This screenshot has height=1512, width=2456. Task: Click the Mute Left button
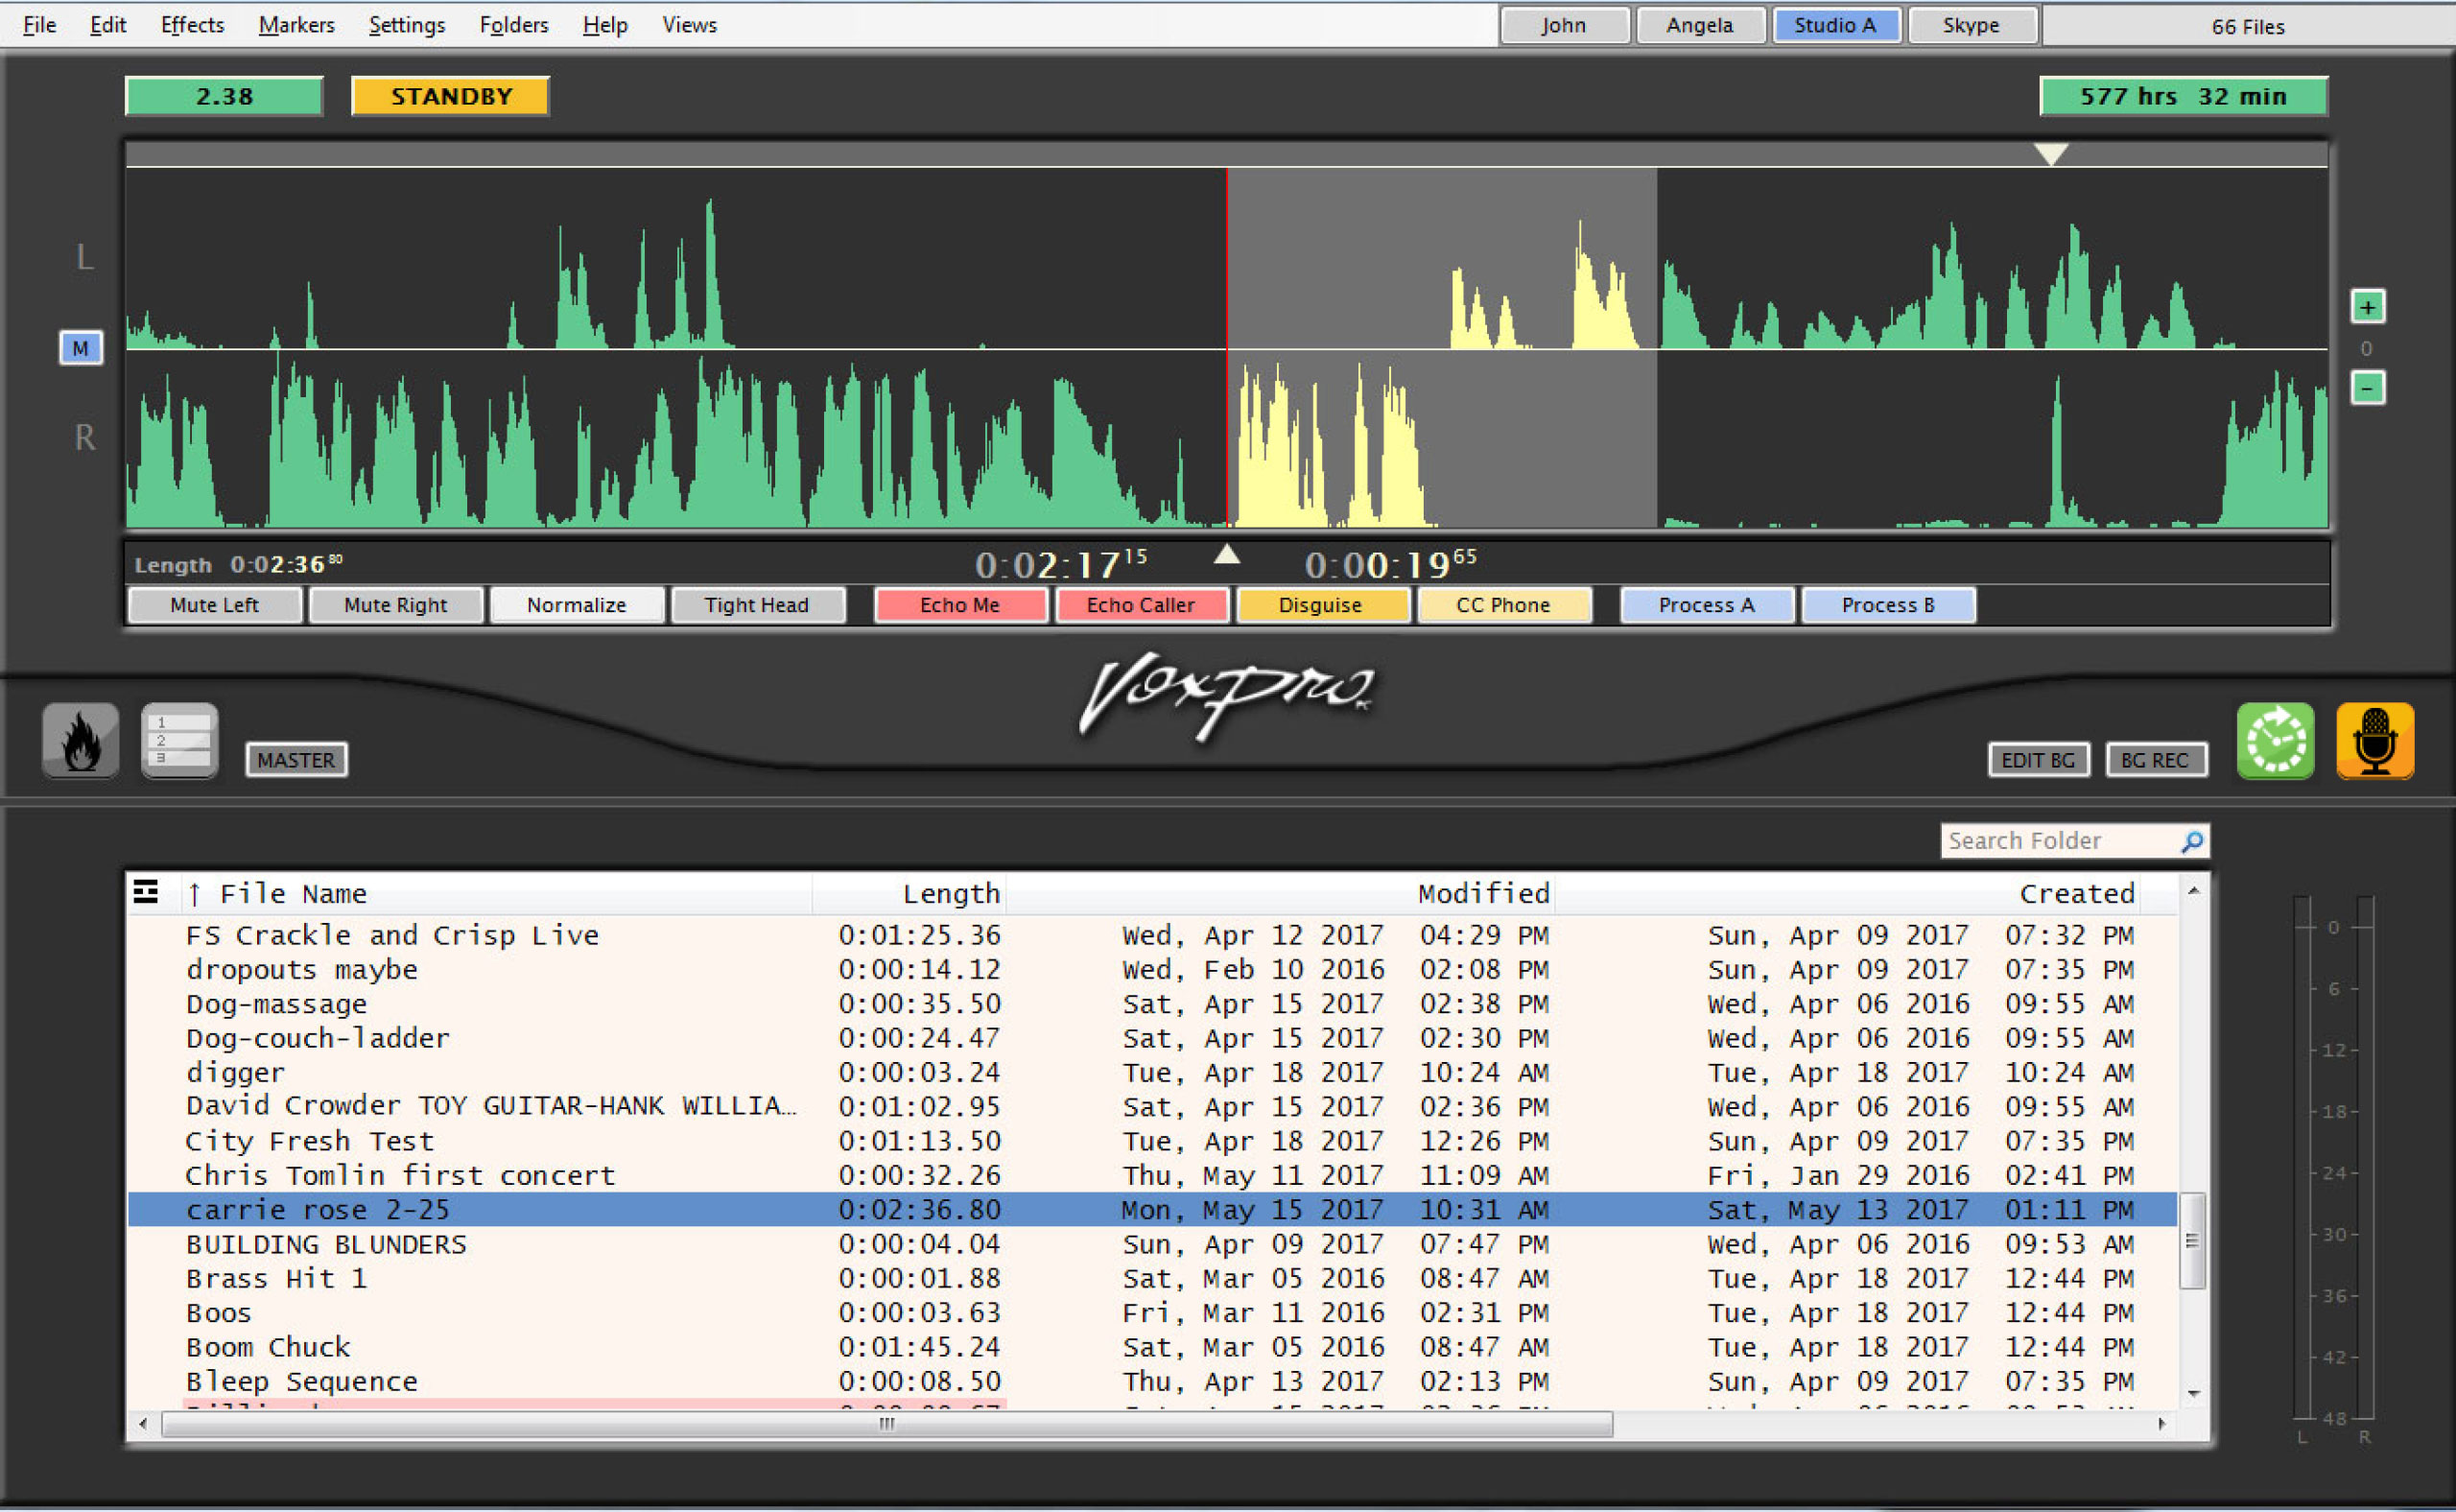click(215, 605)
